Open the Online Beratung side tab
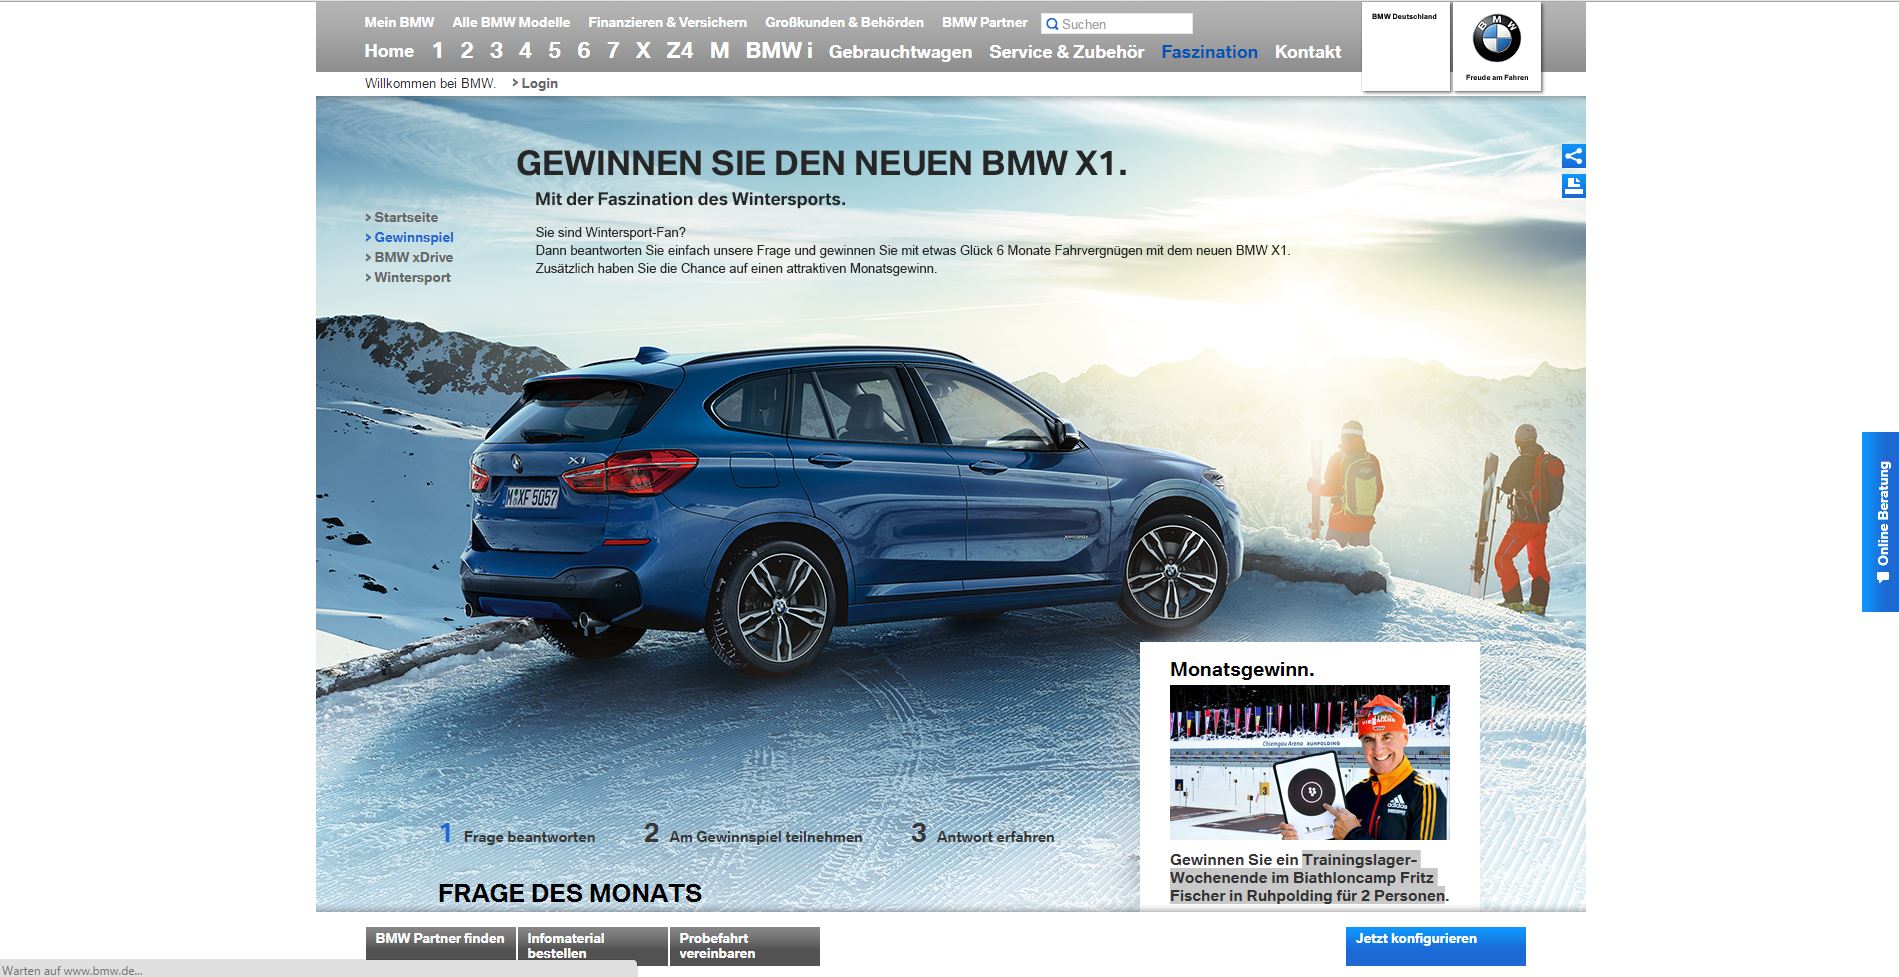 1880,521
